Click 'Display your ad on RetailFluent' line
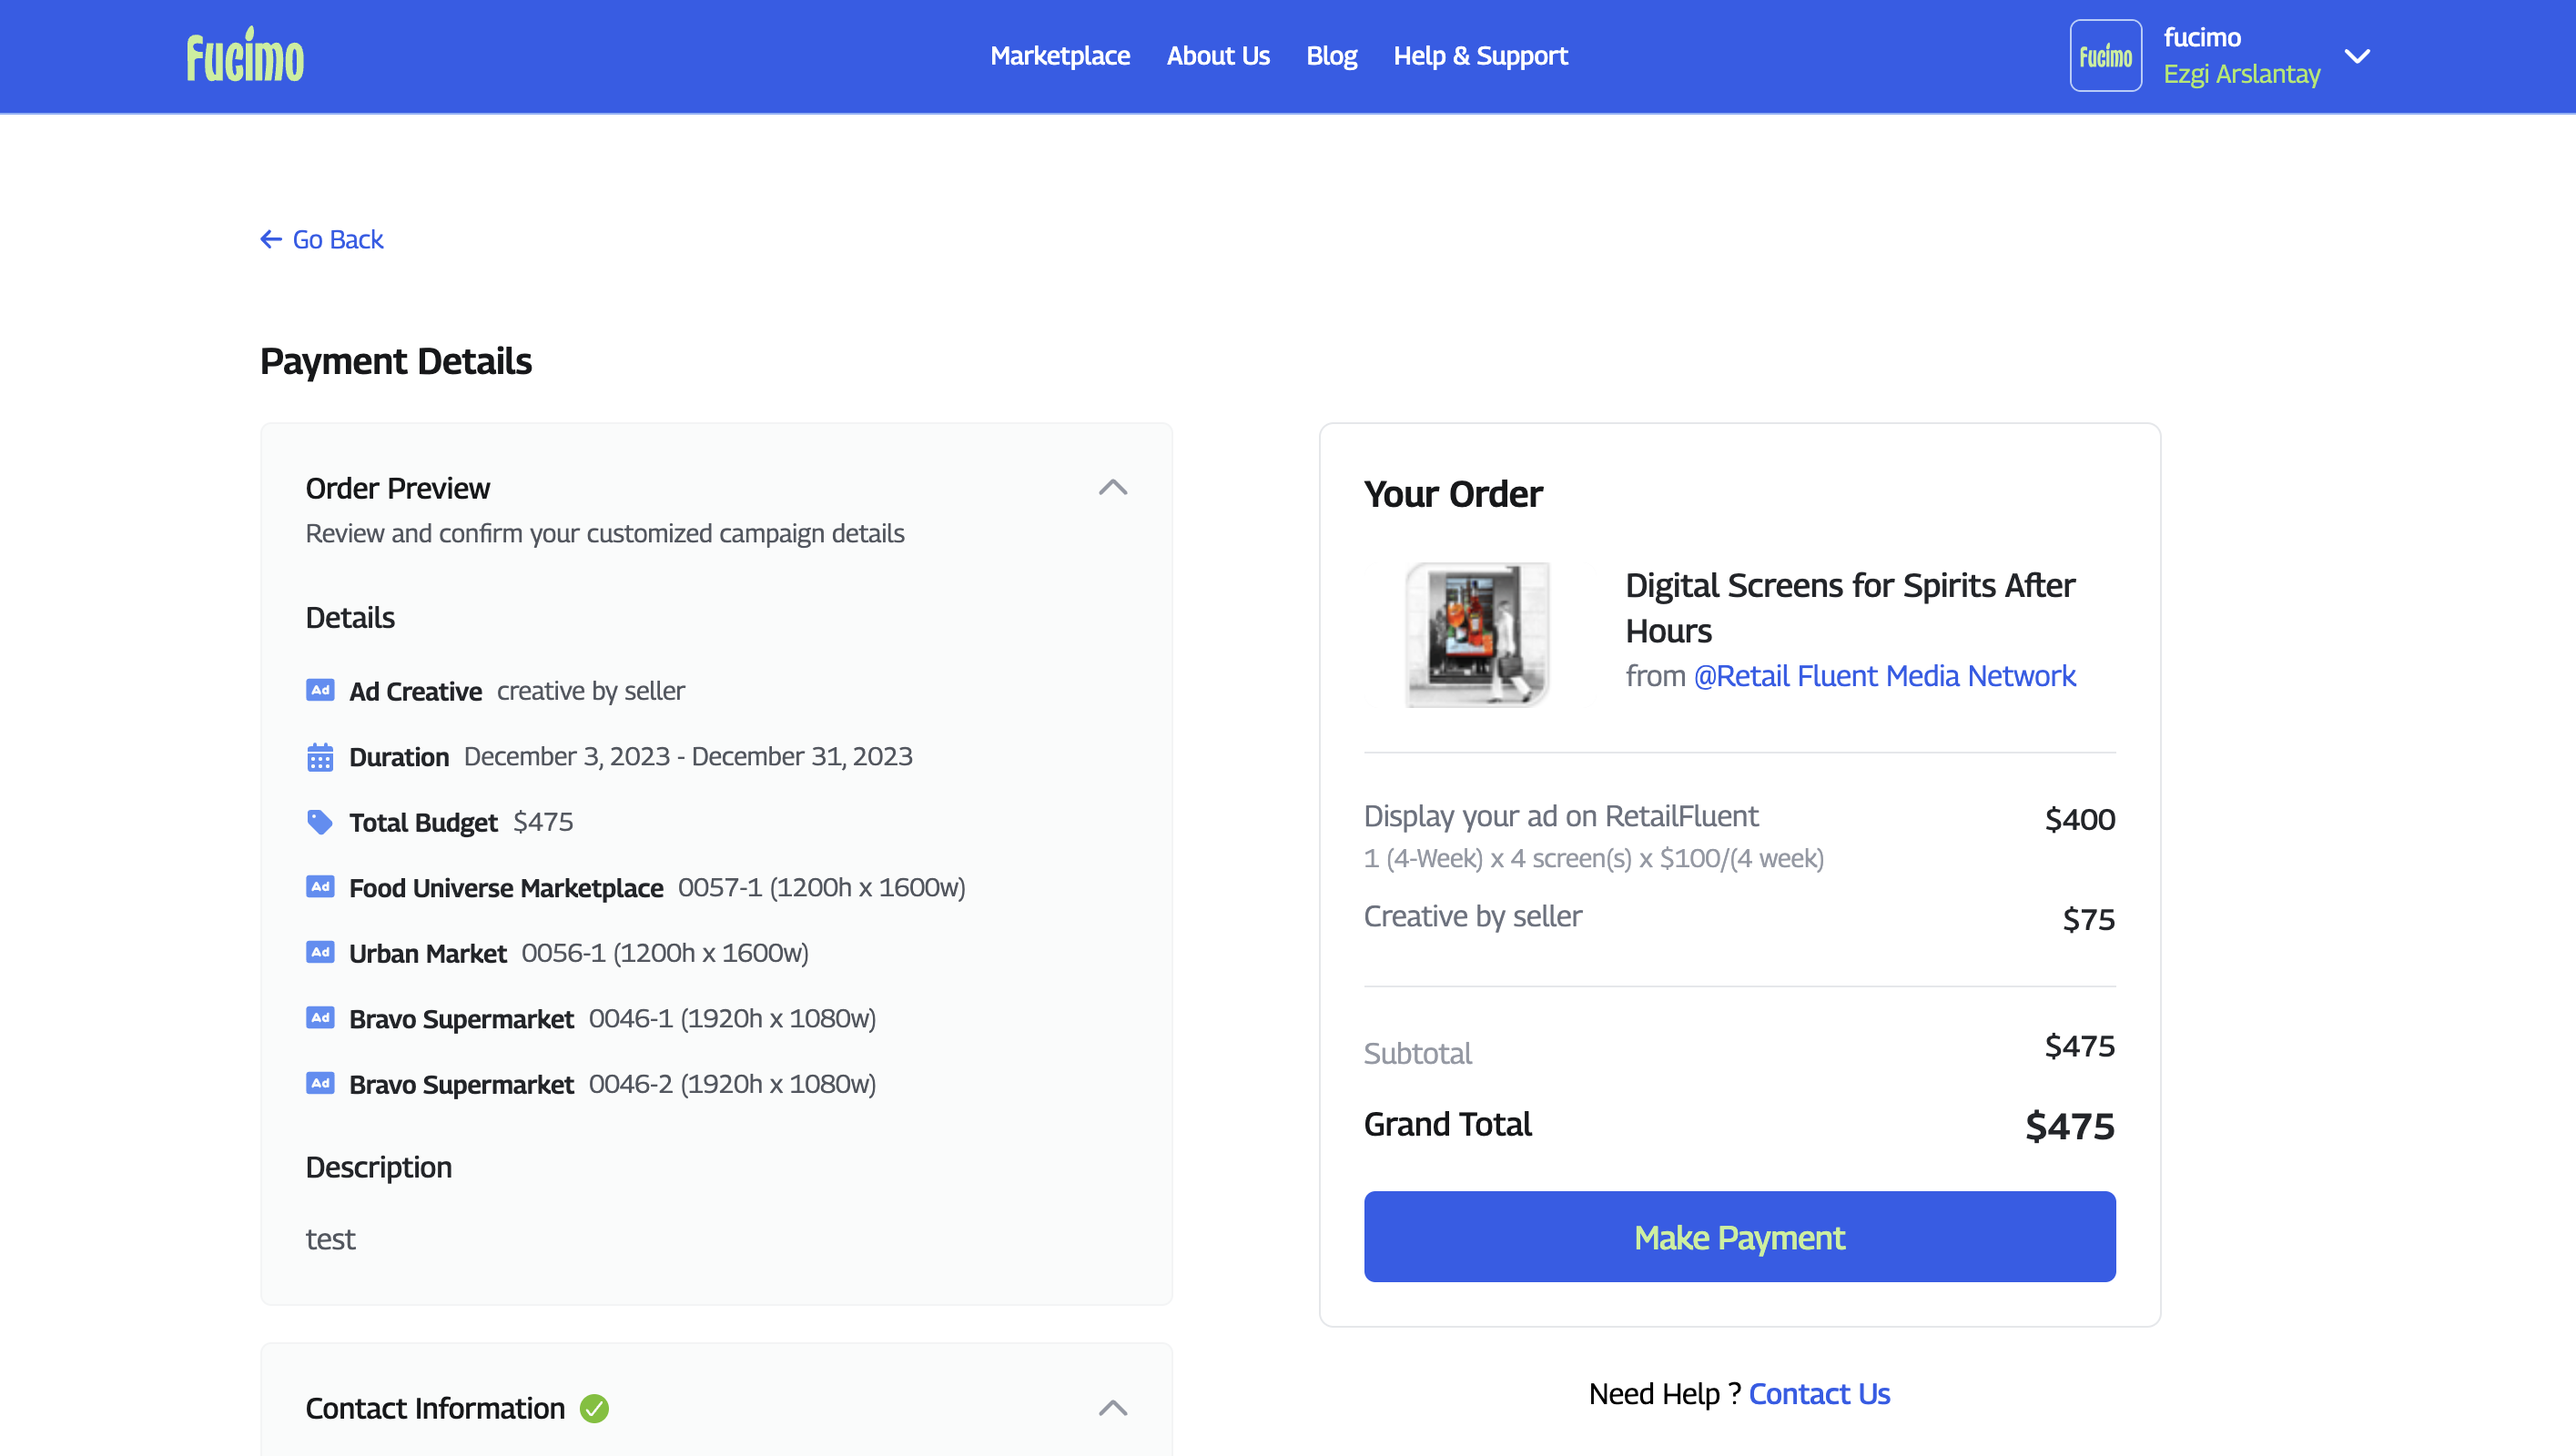Viewport: 2576px width, 1456px height. (x=1561, y=816)
